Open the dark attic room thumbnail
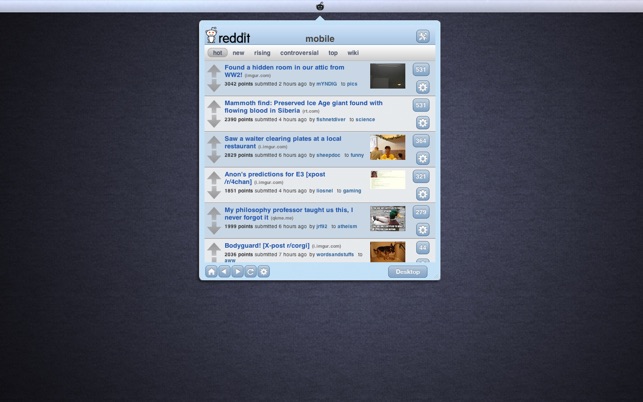Image resolution: width=643 pixels, height=402 pixels. pyautogui.click(x=388, y=76)
